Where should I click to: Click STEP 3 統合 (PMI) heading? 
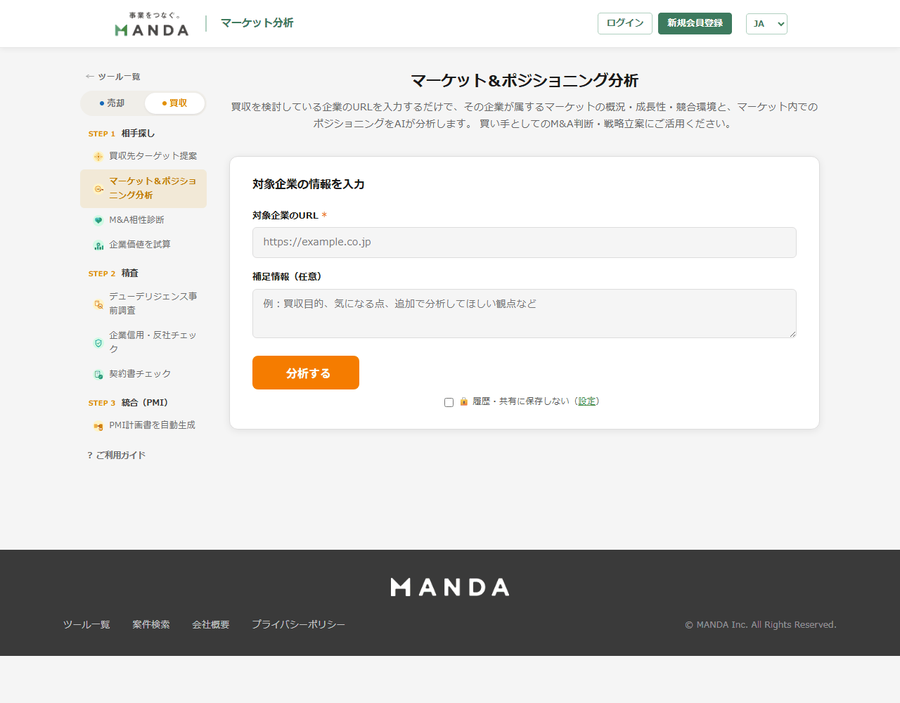[x=128, y=402]
